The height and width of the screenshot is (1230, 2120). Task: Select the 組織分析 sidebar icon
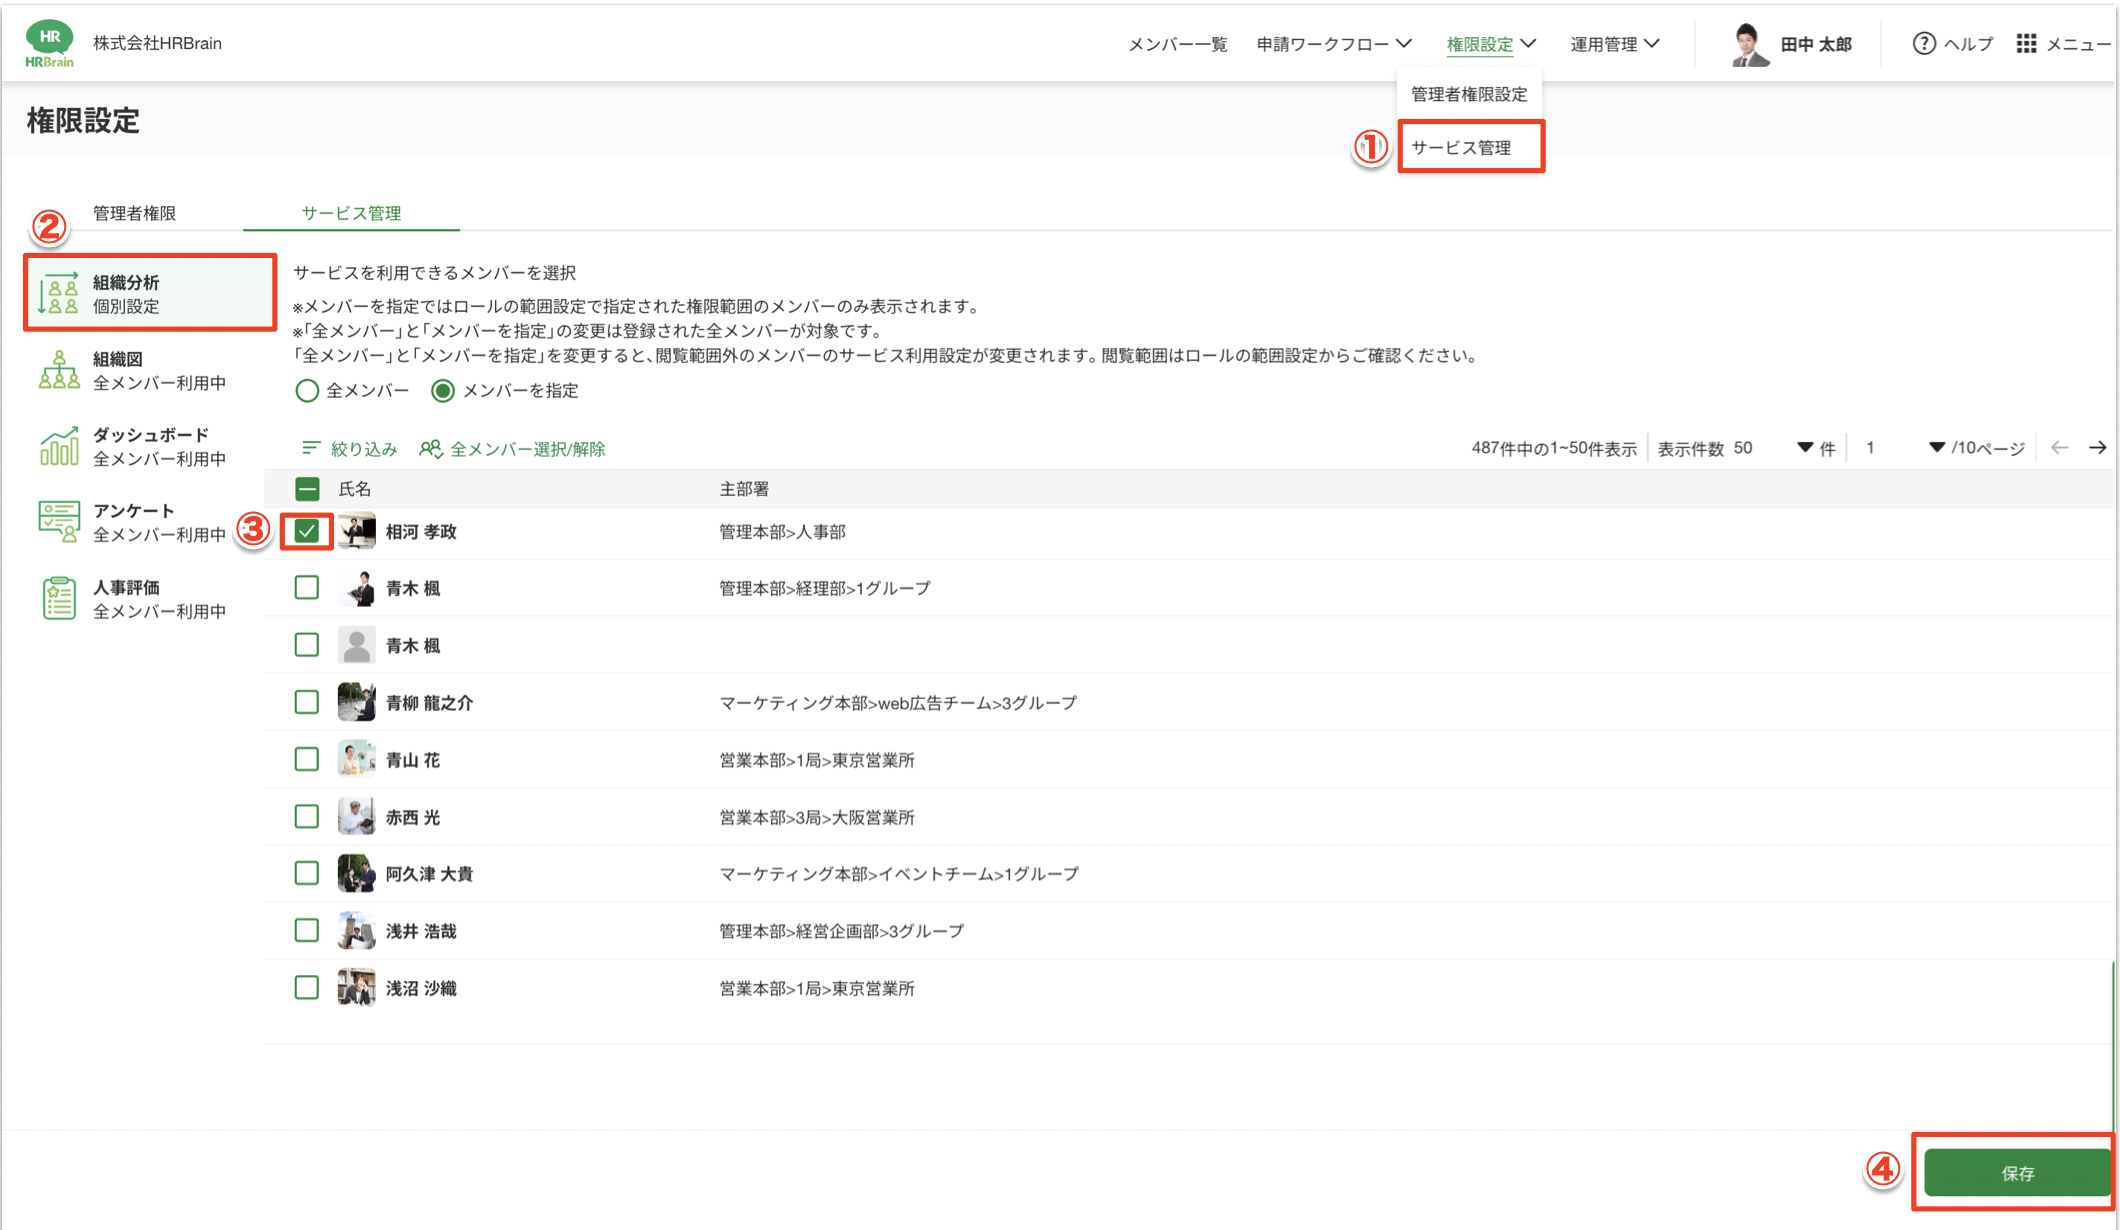(x=59, y=292)
